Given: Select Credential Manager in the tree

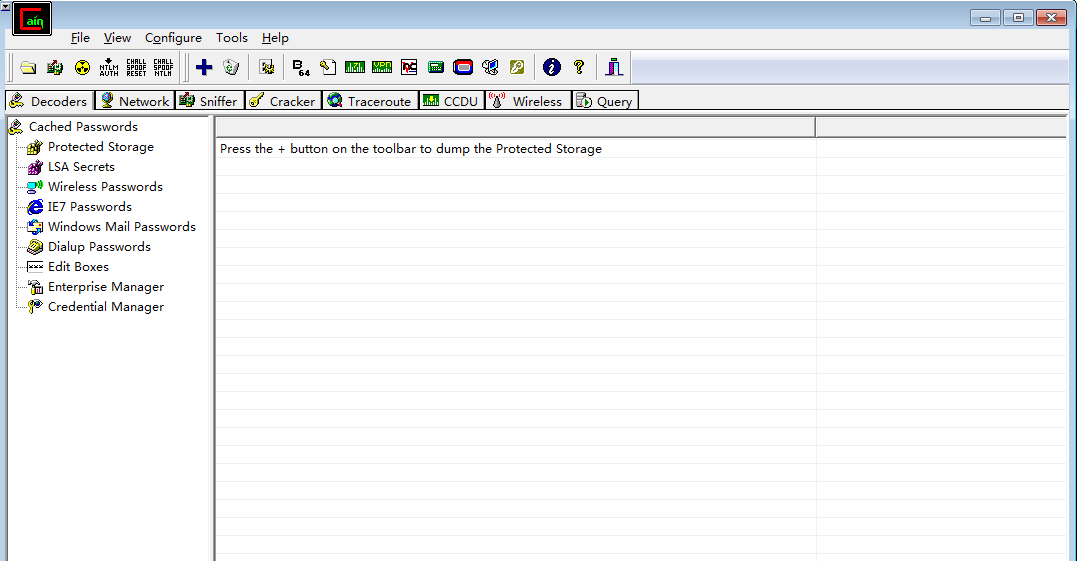Looking at the screenshot, I should click(106, 306).
